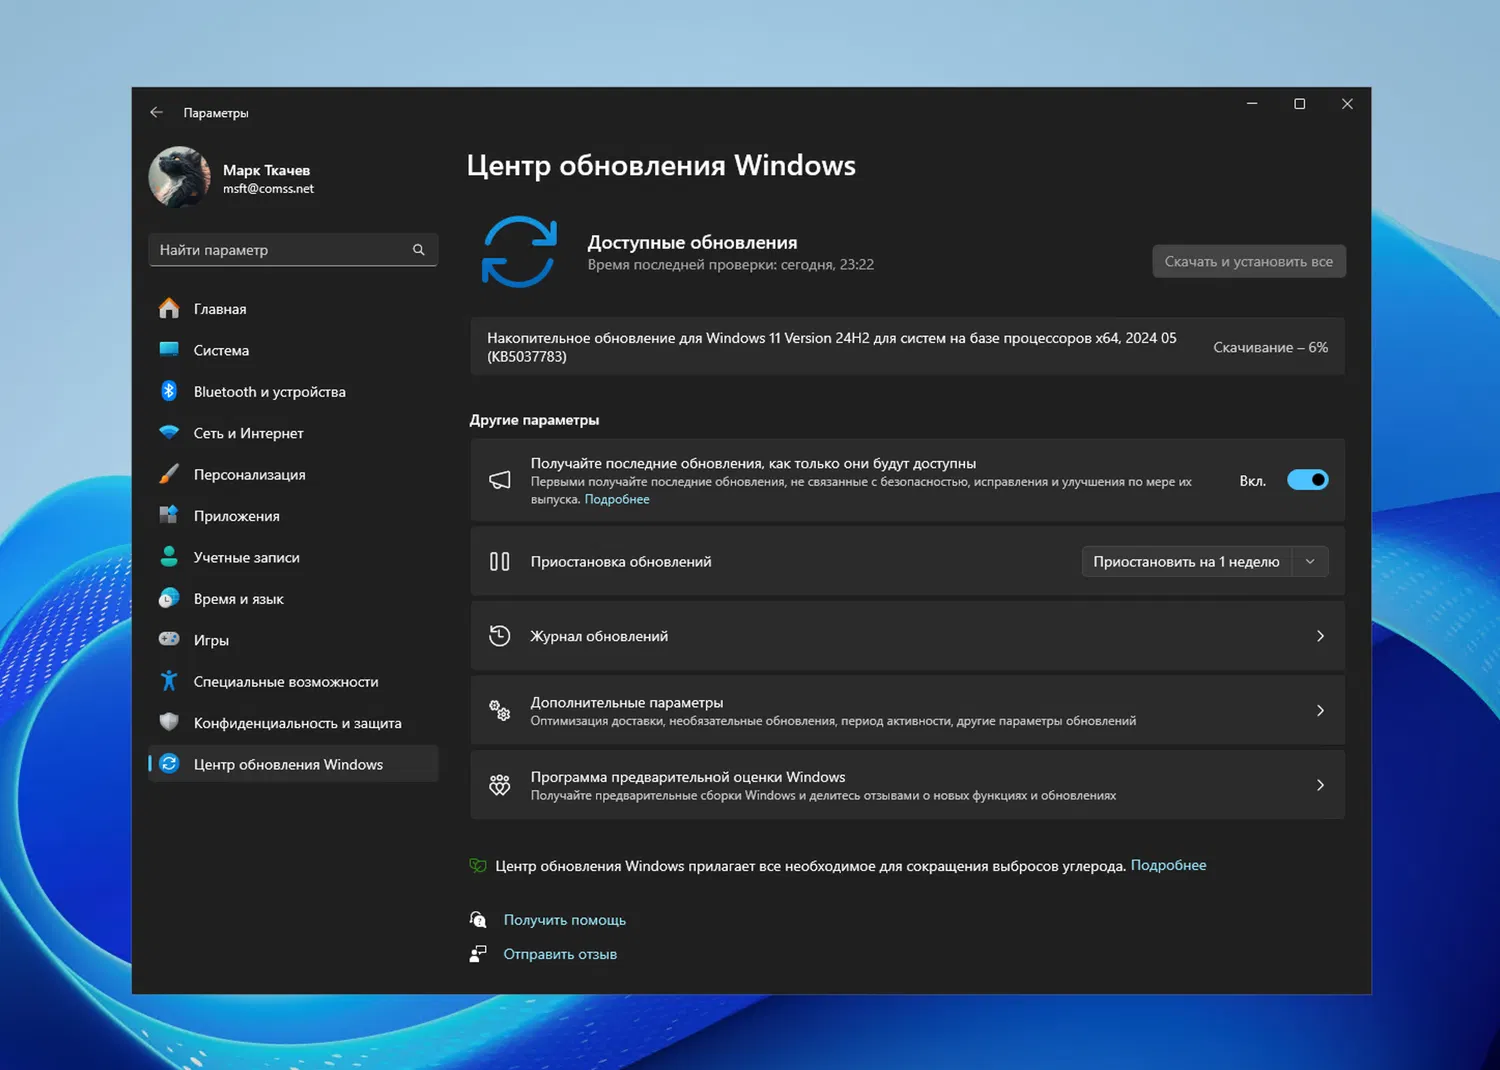Click the Персонализация paintbrush icon
Image resolution: width=1500 pixels, height=1070 pixels.
(x=169, y=474)
